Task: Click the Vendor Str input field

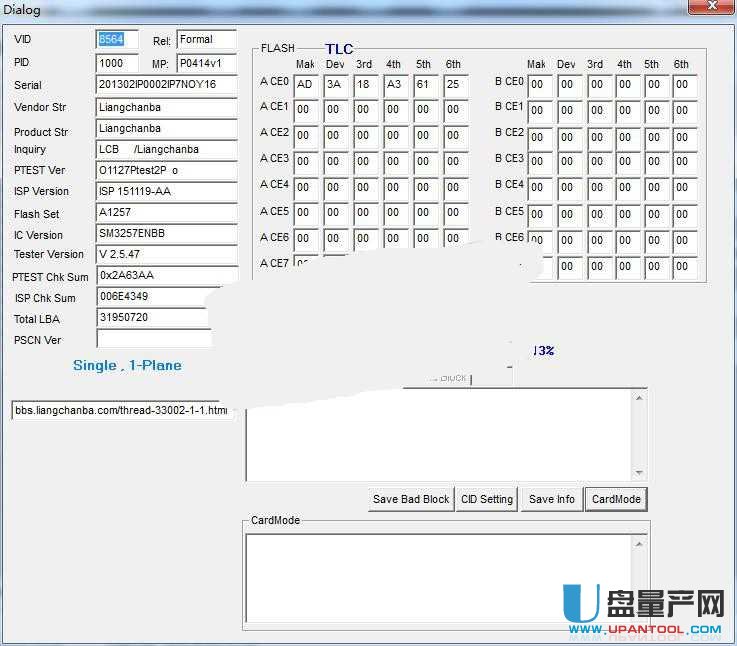Action: (x=166, y=107)
